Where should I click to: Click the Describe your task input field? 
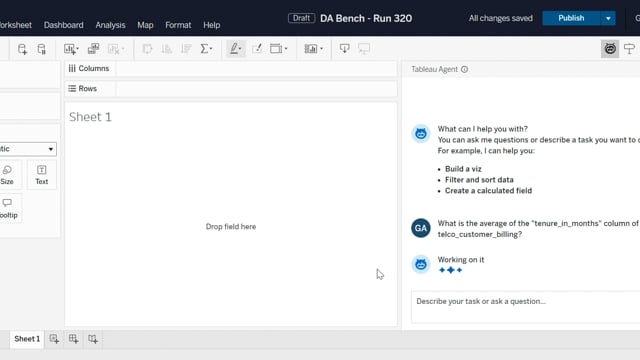click(x=526, y=307)
